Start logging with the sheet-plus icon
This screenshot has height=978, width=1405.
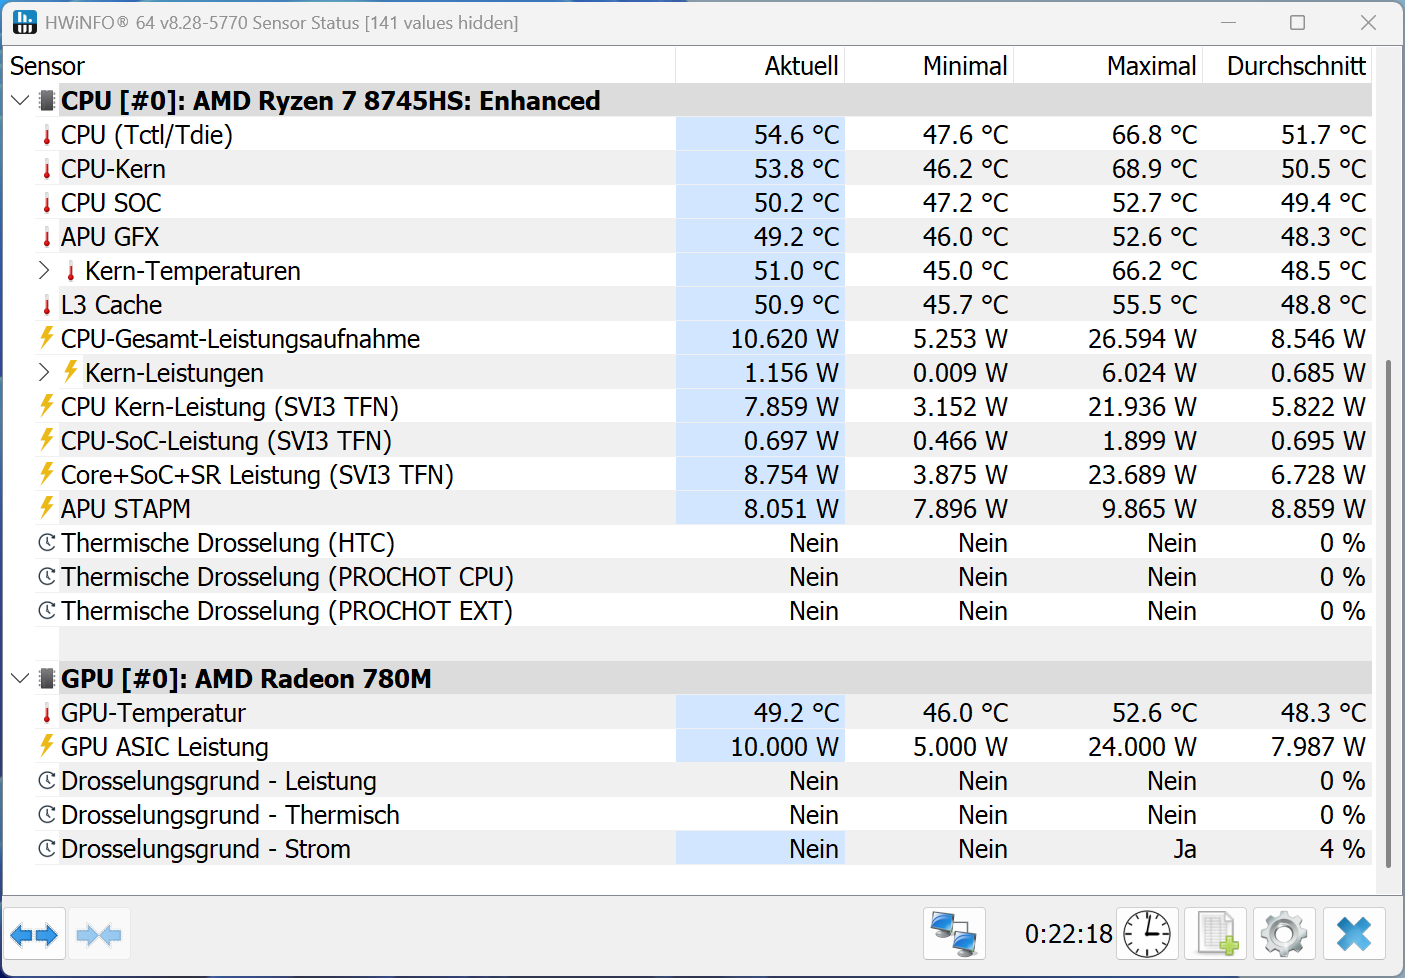click(1216, 935)
